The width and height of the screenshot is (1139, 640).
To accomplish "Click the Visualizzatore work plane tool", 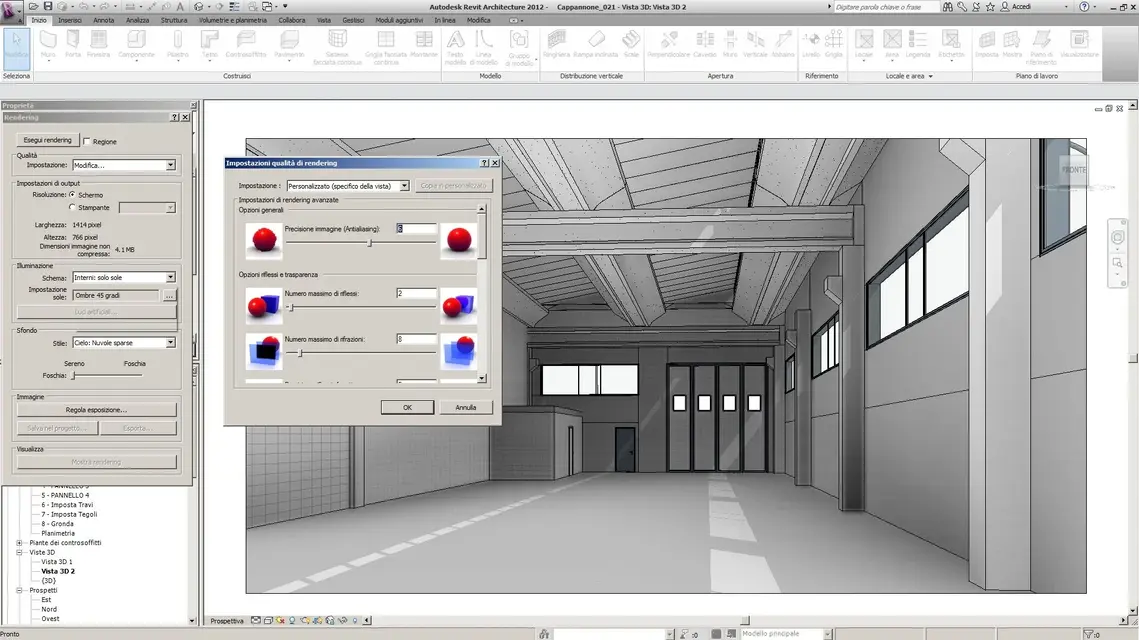I will click(x=1079, y=45).
